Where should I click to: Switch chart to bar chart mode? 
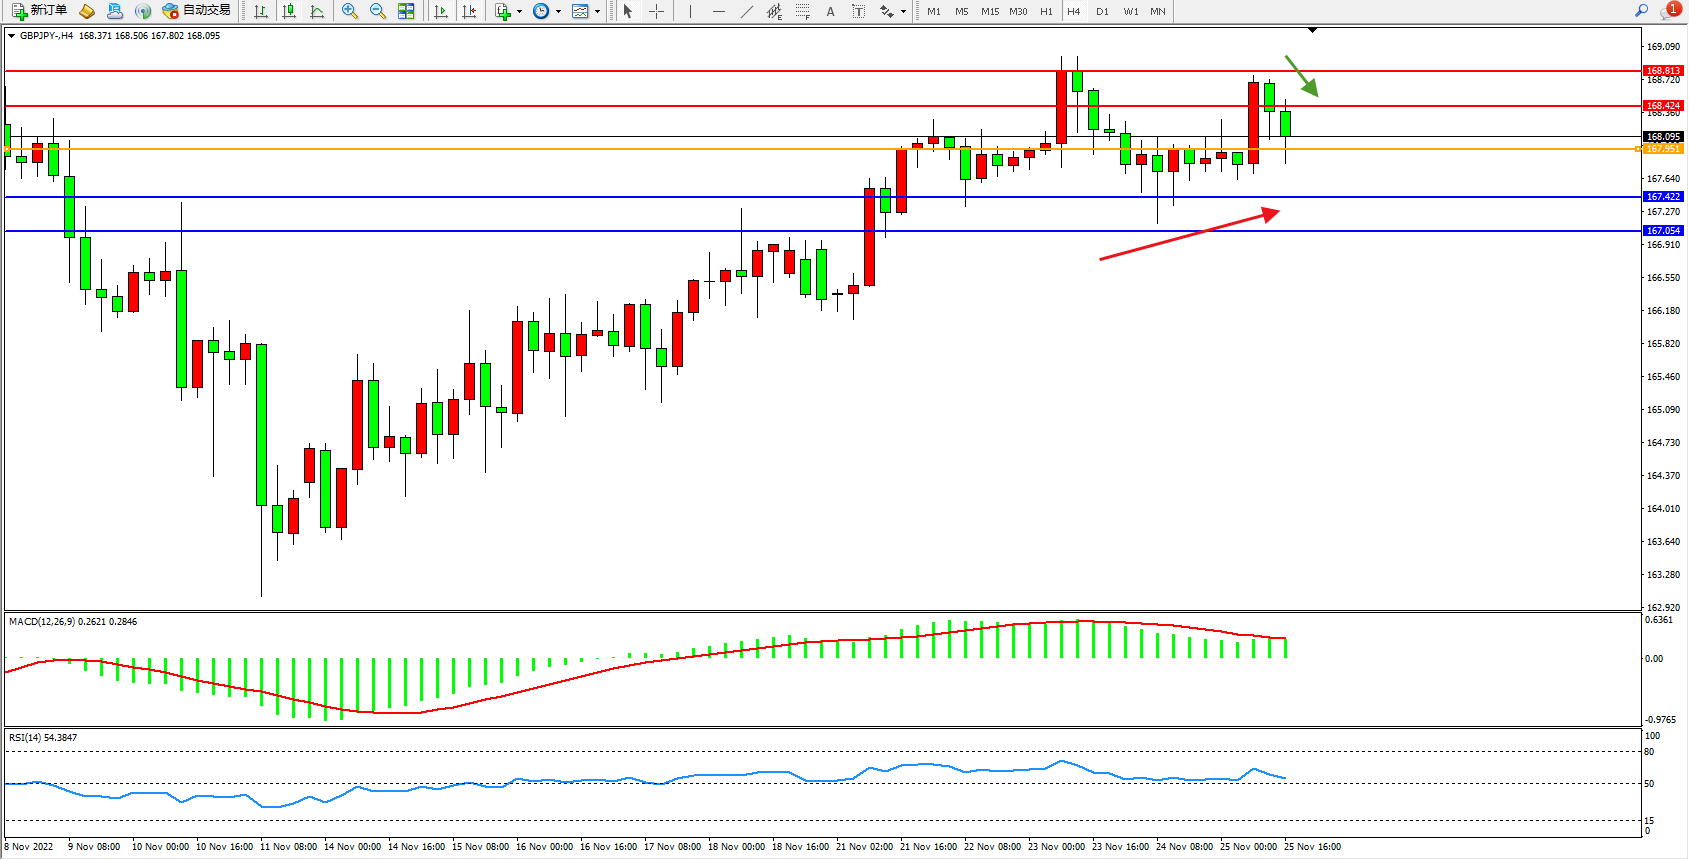coord(261,11)
